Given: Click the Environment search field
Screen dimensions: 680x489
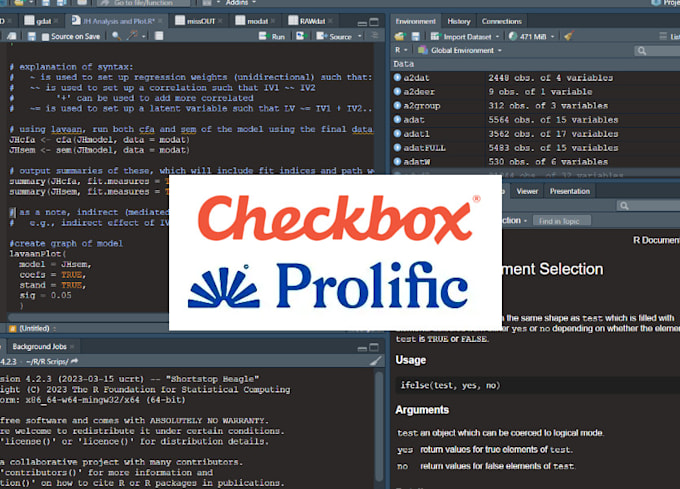Looking at the screenshot, I should [657, 51].
